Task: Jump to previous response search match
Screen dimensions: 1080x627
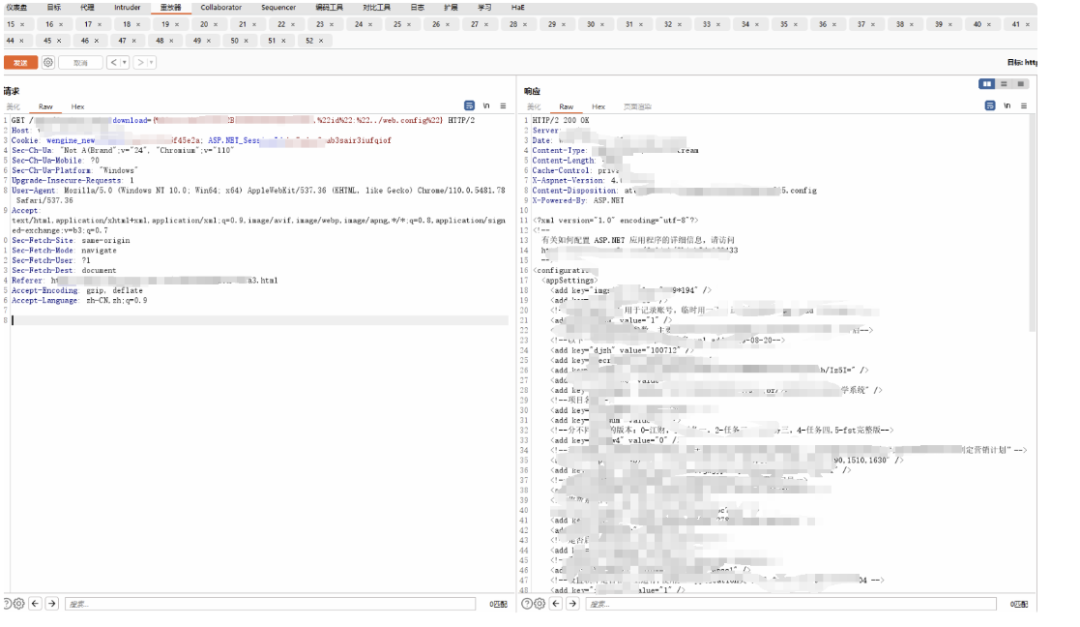Action: pyautogui.click(x=556, y=604)
